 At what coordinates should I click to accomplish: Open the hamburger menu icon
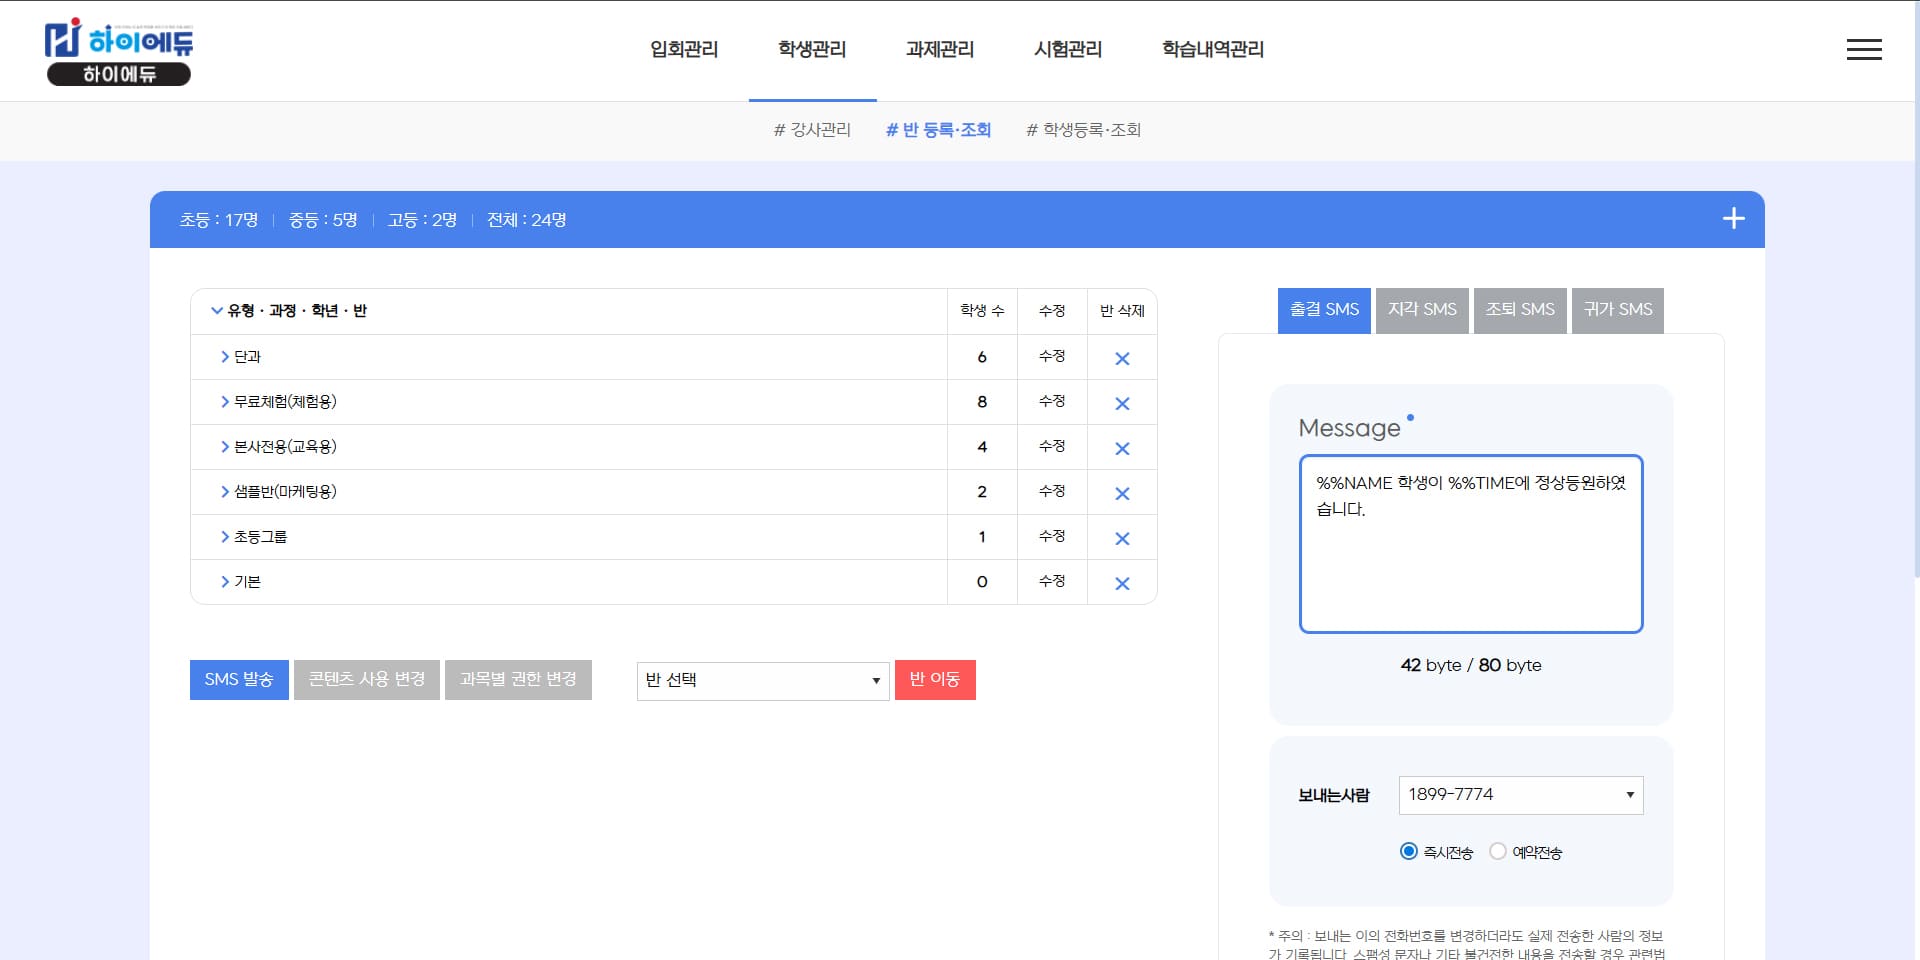[x=1863, y=50]
